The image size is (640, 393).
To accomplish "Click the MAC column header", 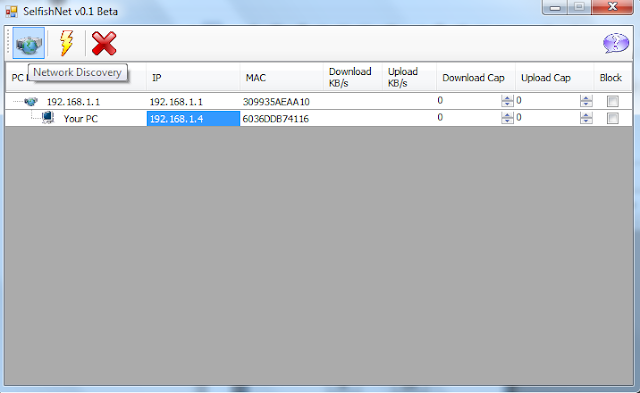I will (282, 78).
